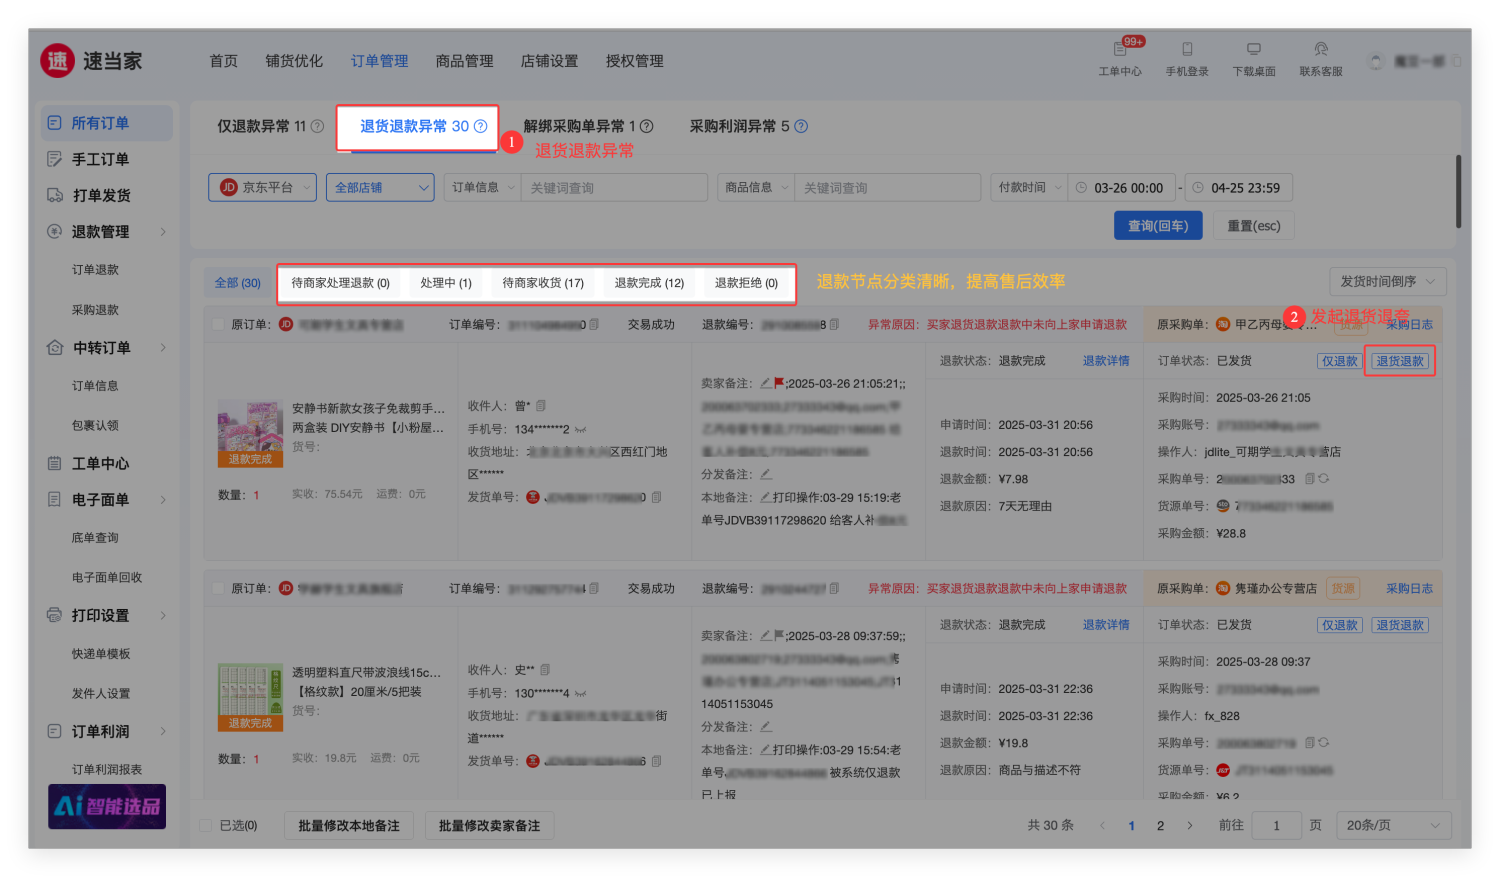
Task: Select the 退款完成 (12) filter tab
Action: pos(649,283)
